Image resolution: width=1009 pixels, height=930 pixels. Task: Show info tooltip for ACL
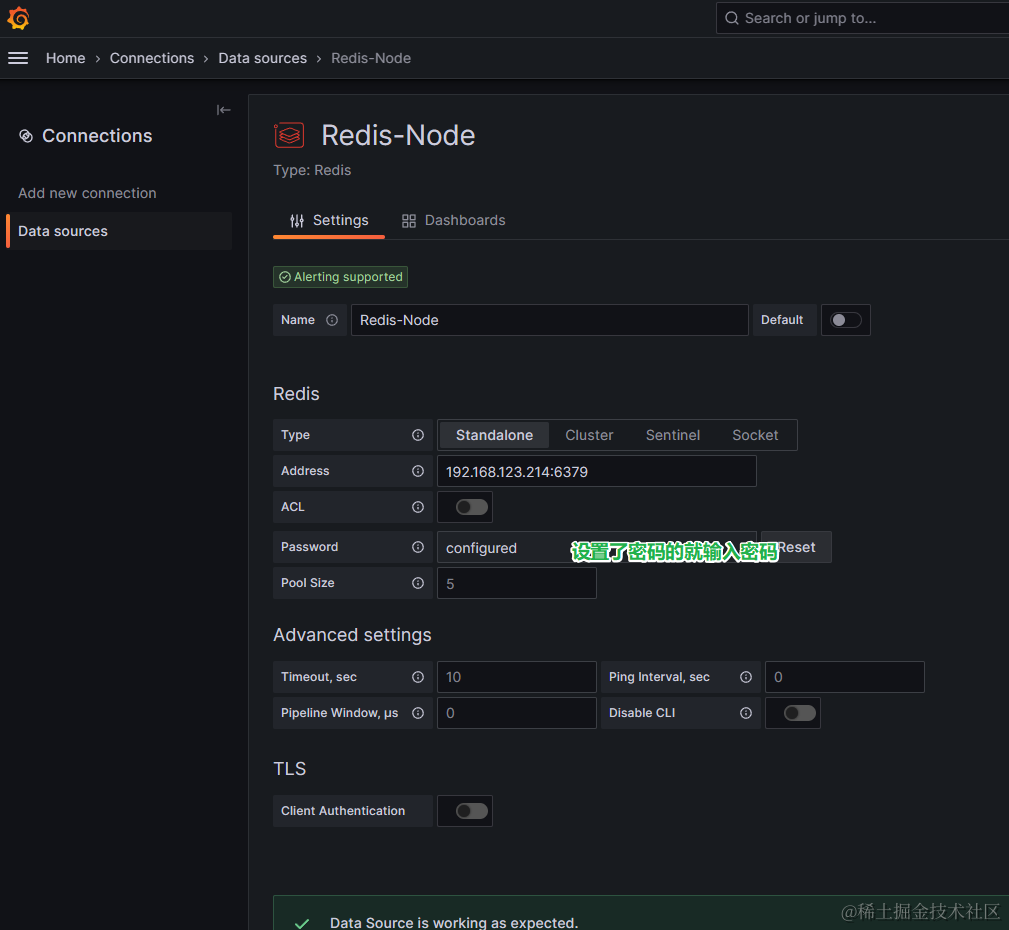pos(418,507)
